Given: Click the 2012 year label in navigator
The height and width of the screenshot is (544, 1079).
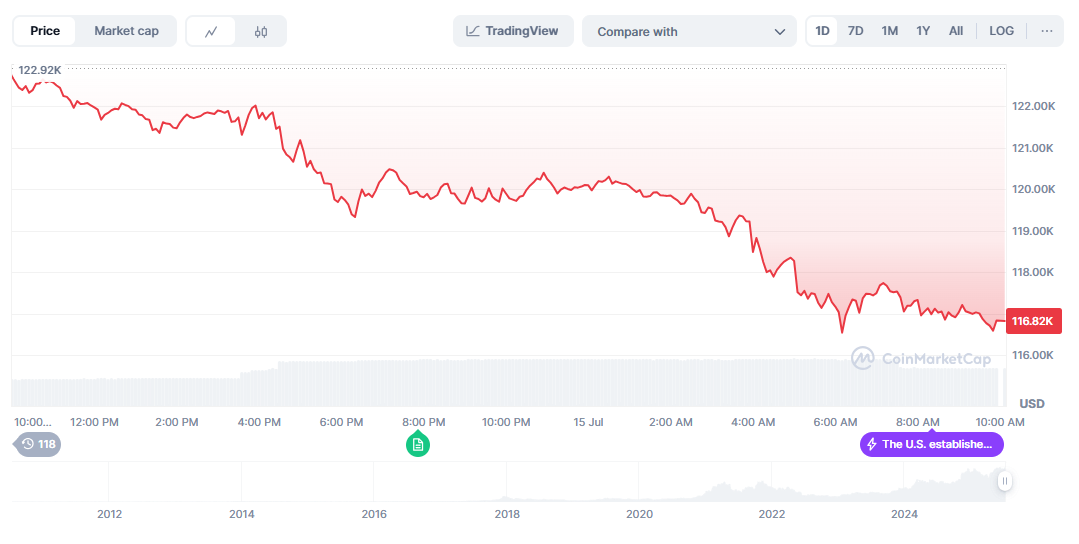Looking at the screenshot, I should click(109, 514).
